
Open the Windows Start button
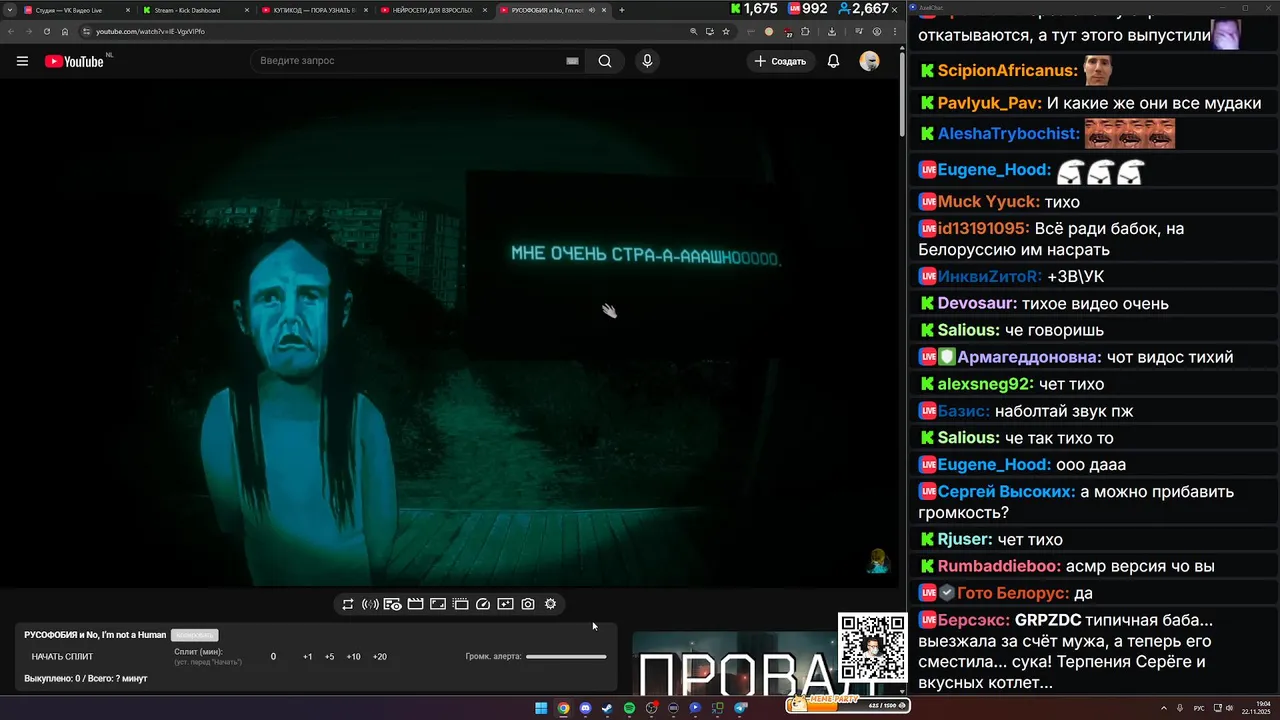click(541, 708)
